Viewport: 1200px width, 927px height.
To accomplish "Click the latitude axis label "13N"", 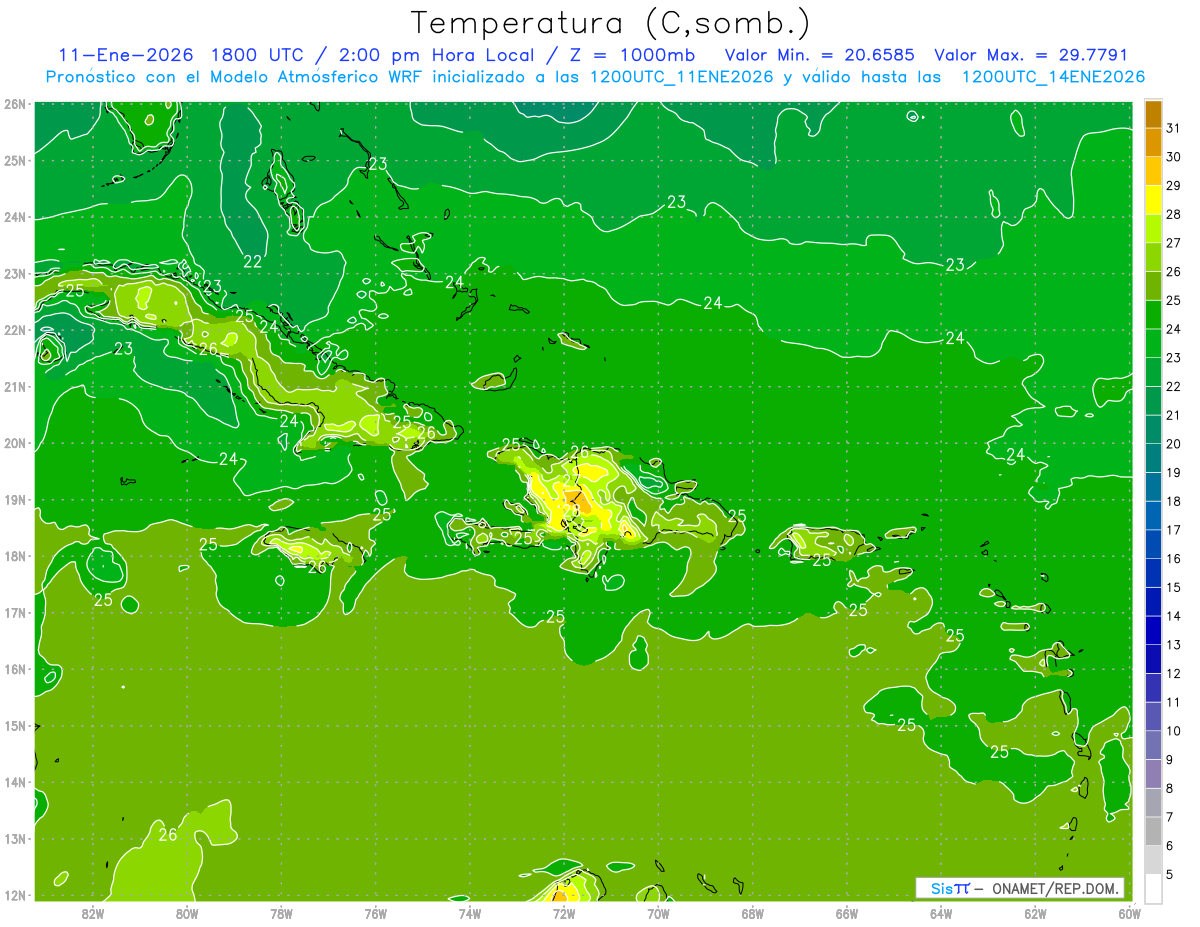I will click(x=15, y=839).
